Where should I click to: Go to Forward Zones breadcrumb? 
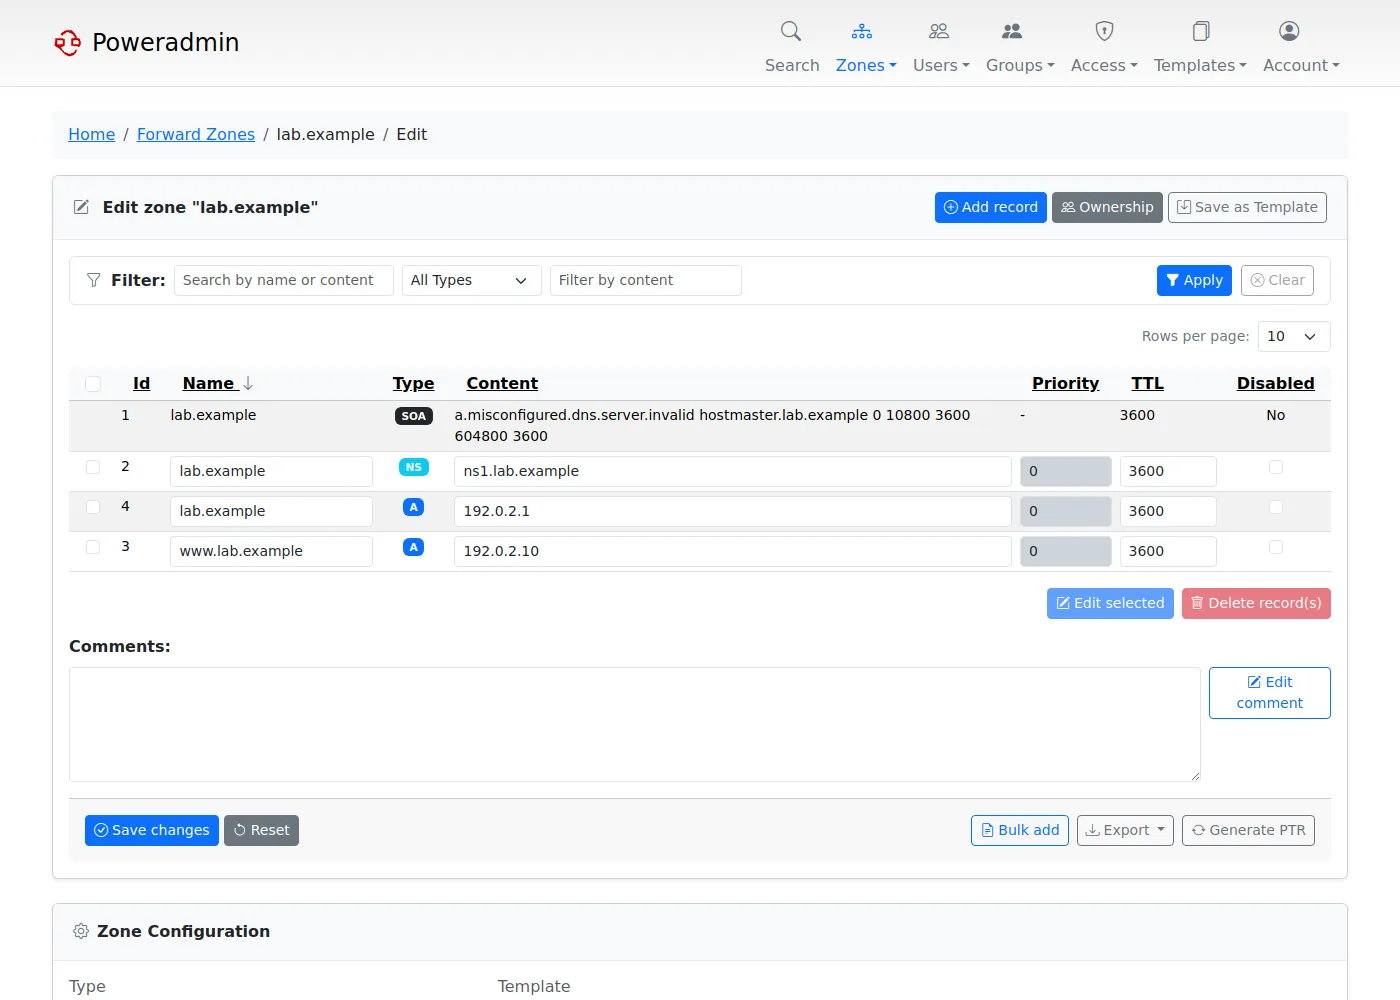point(196,134)
